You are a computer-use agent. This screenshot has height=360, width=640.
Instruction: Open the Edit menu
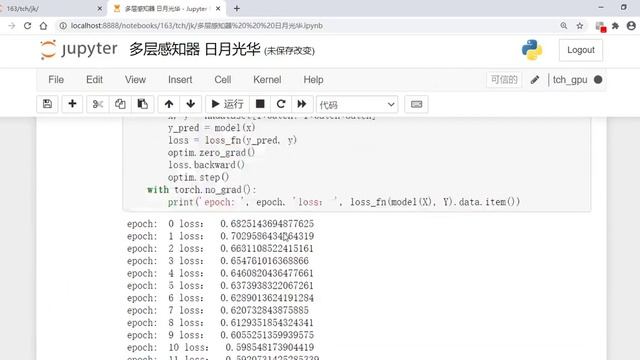[x=94, y=80]
